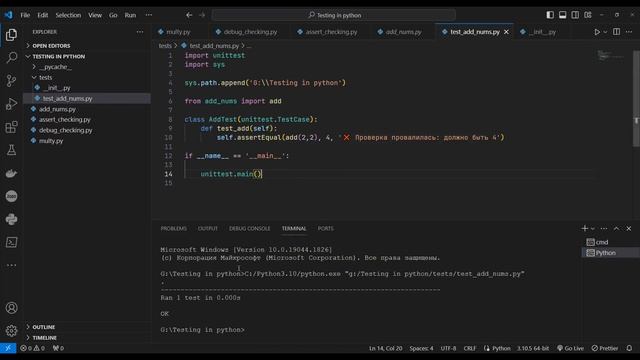Open the Run and Debug view
Image resolution: width=640 pixels, height=360 pixels.
(11, 104)
